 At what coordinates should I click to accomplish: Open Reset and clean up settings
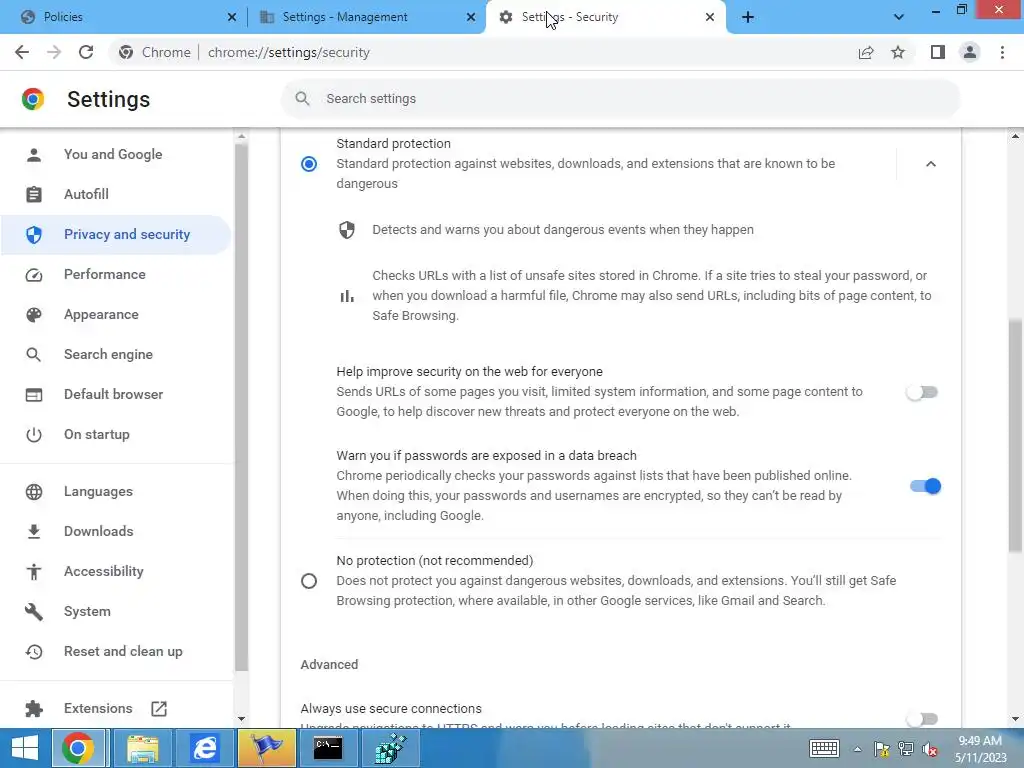(x=116, y=651)
